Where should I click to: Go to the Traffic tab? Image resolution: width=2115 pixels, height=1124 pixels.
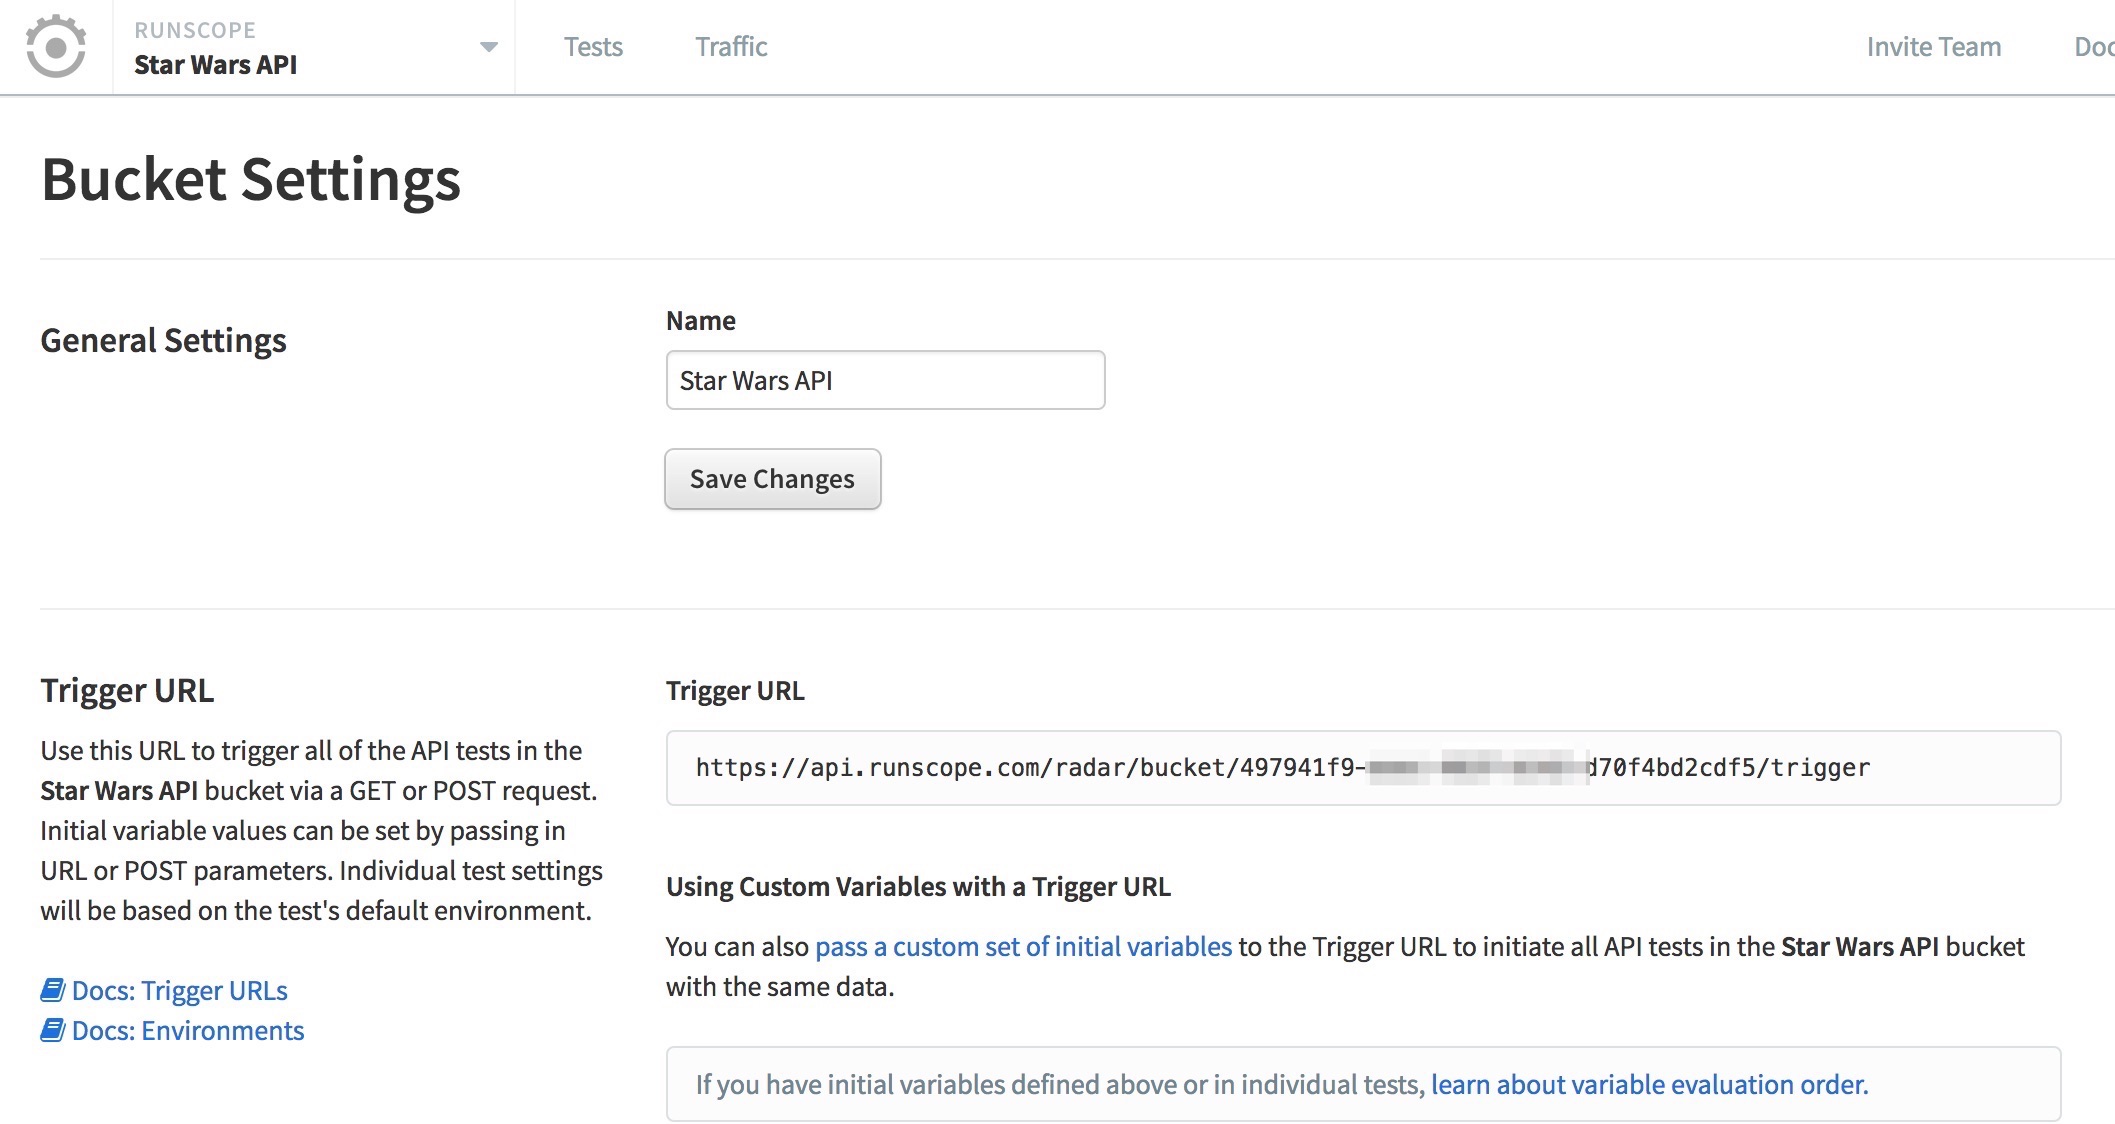731,47
